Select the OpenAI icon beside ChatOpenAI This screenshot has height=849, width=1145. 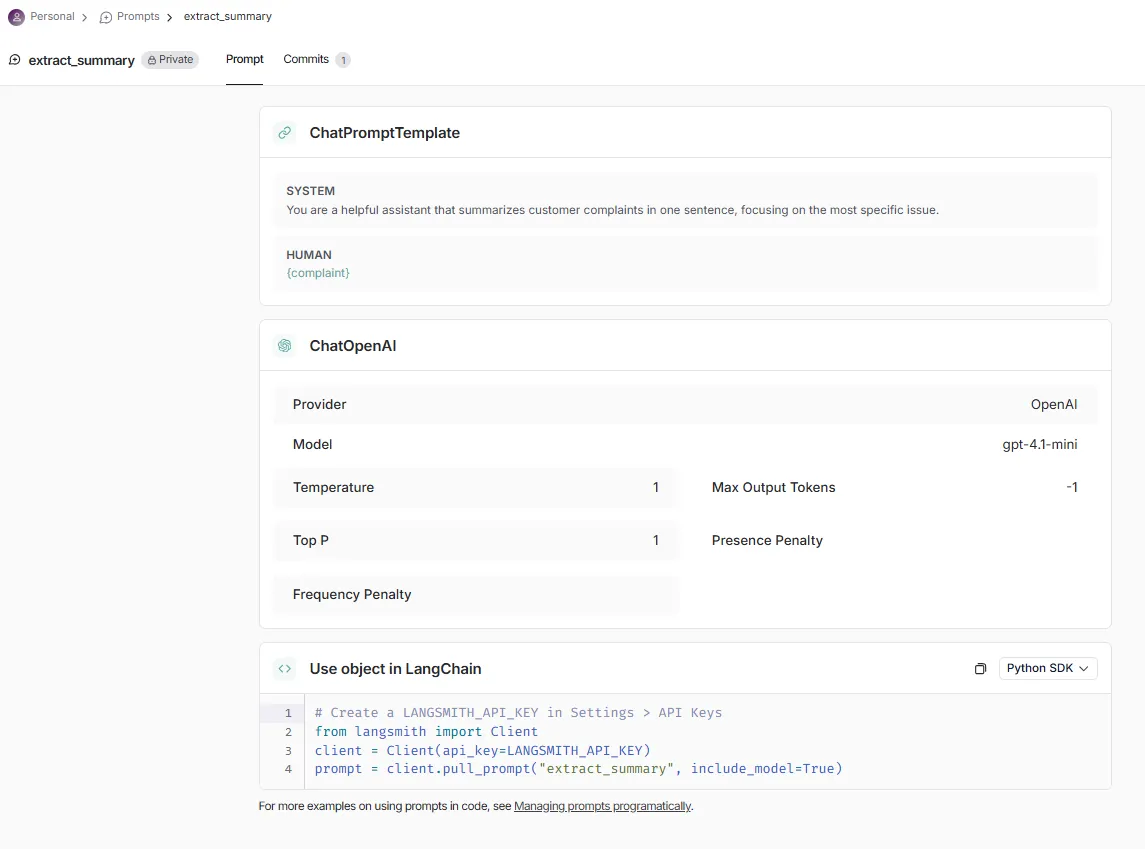pos(285,345)
